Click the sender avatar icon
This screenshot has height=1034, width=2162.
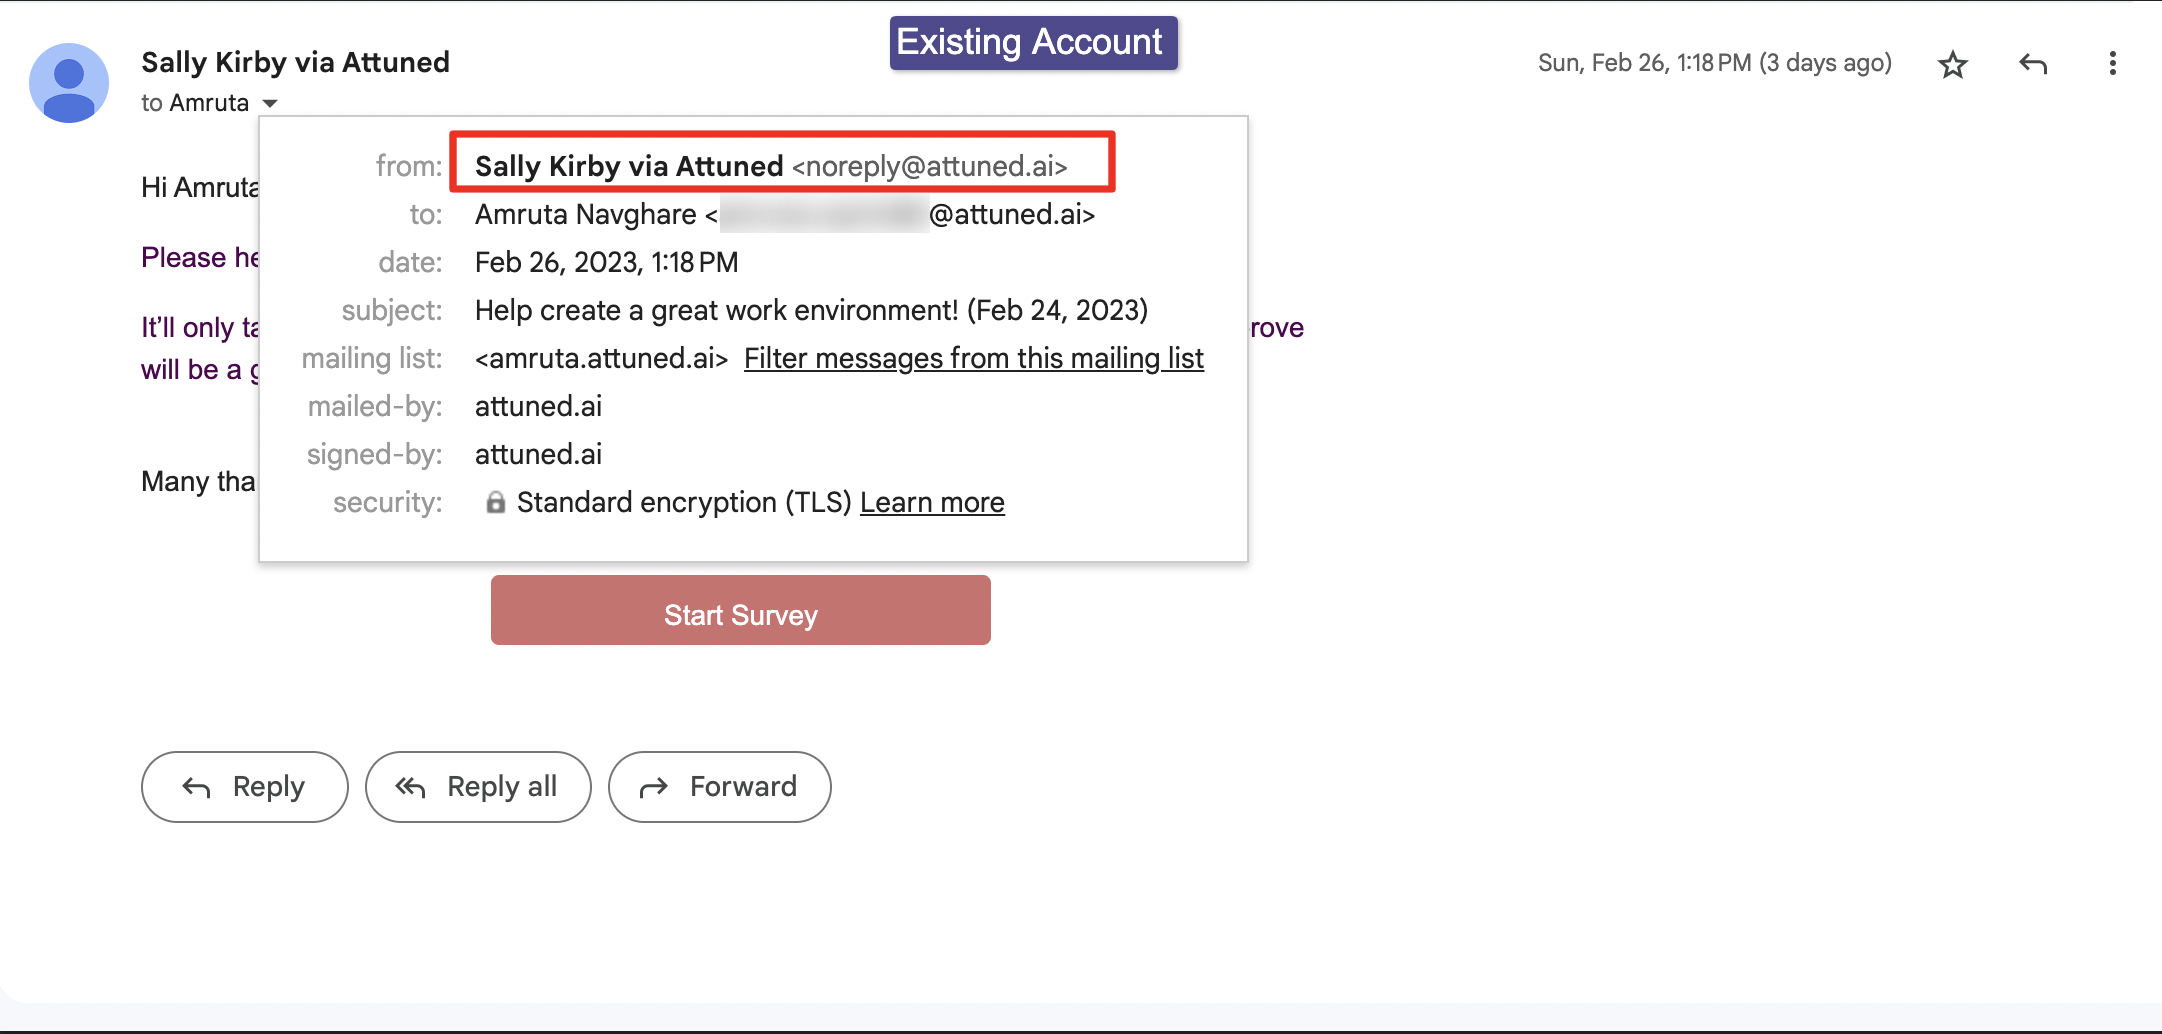coord(69,83)
